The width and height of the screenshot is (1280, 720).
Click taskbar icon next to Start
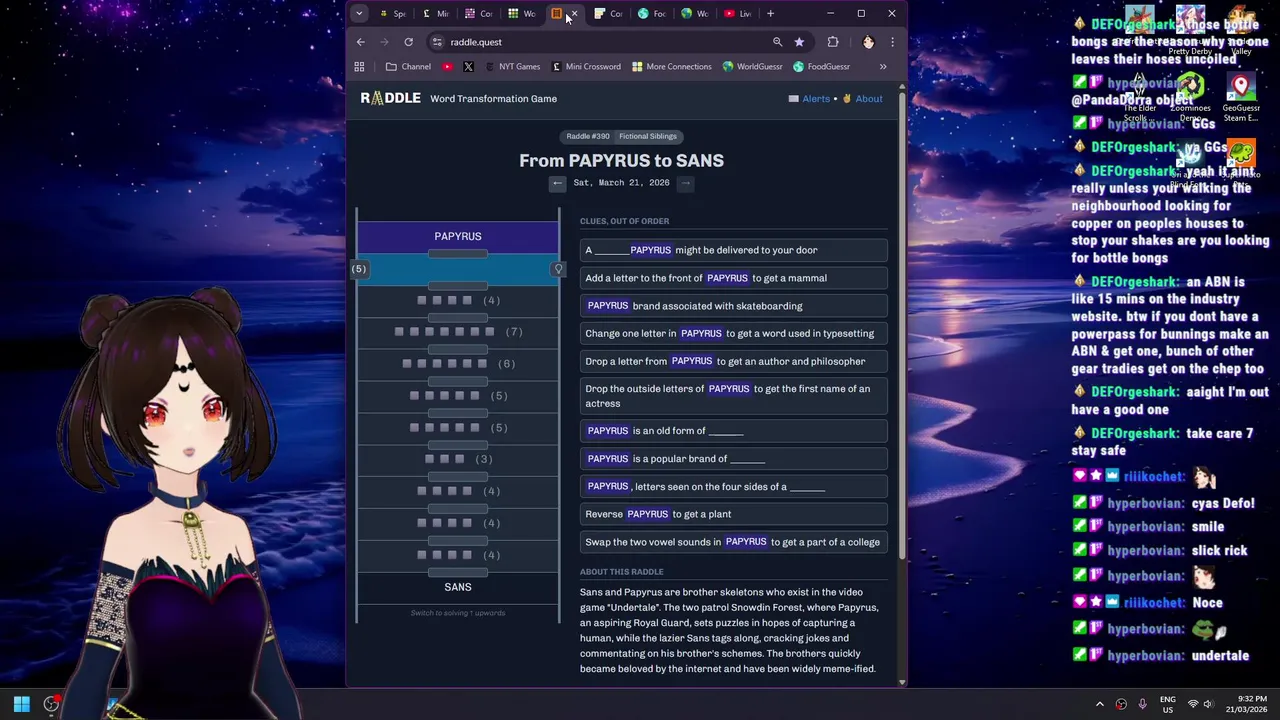pos(51,704)
